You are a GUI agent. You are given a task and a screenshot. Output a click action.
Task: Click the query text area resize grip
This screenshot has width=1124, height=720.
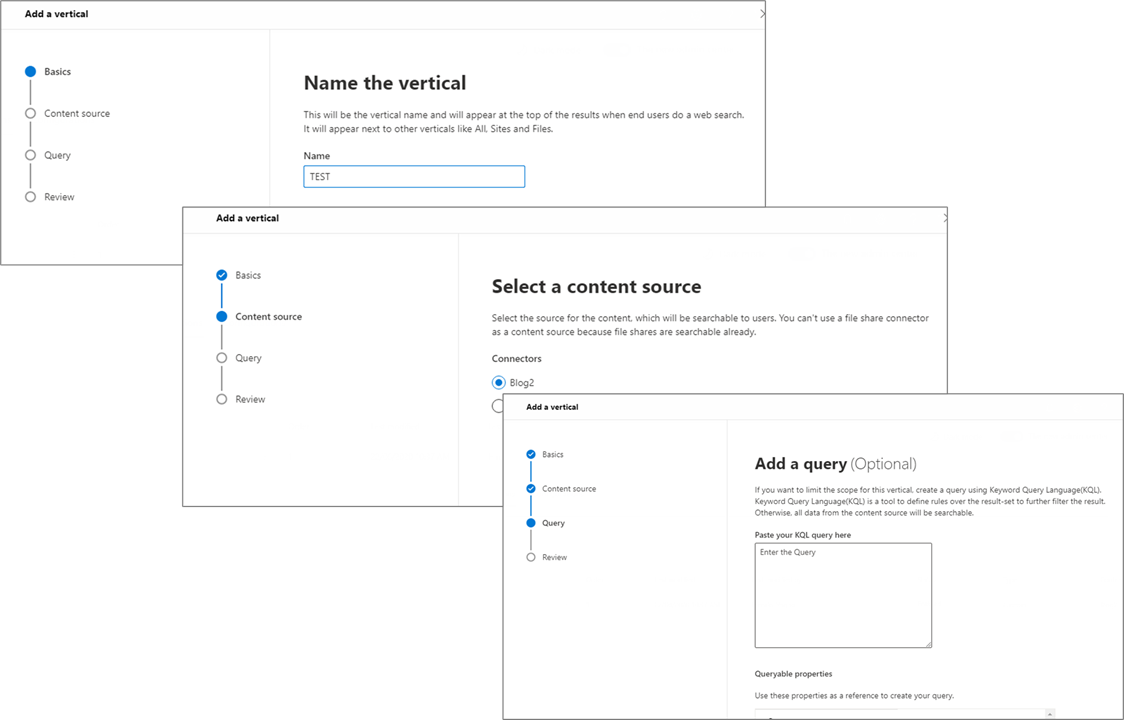click(928, 644)
